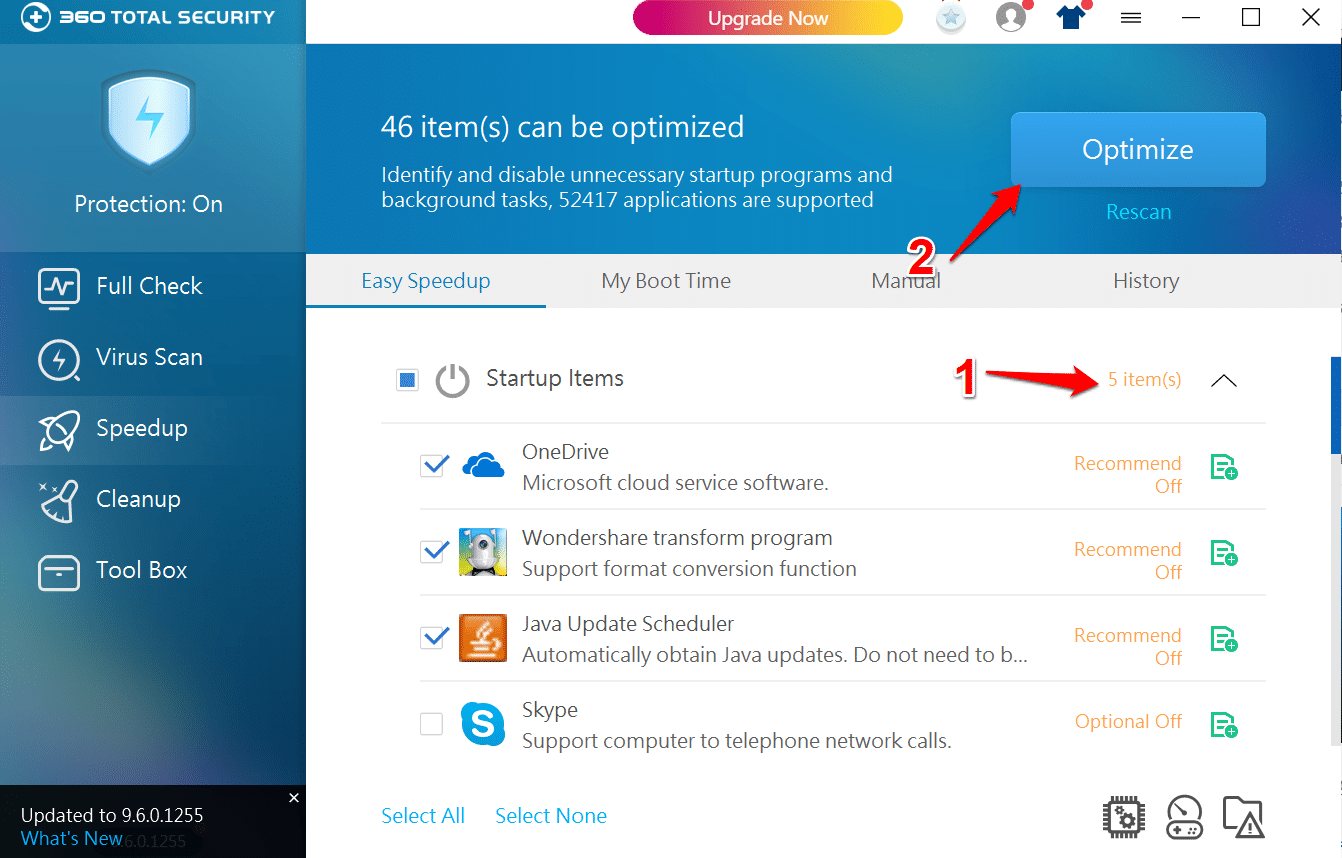Click Recommend Off for Java Update Scheduler
This screenshot has height=858, width=1342.
(1128, 647)
